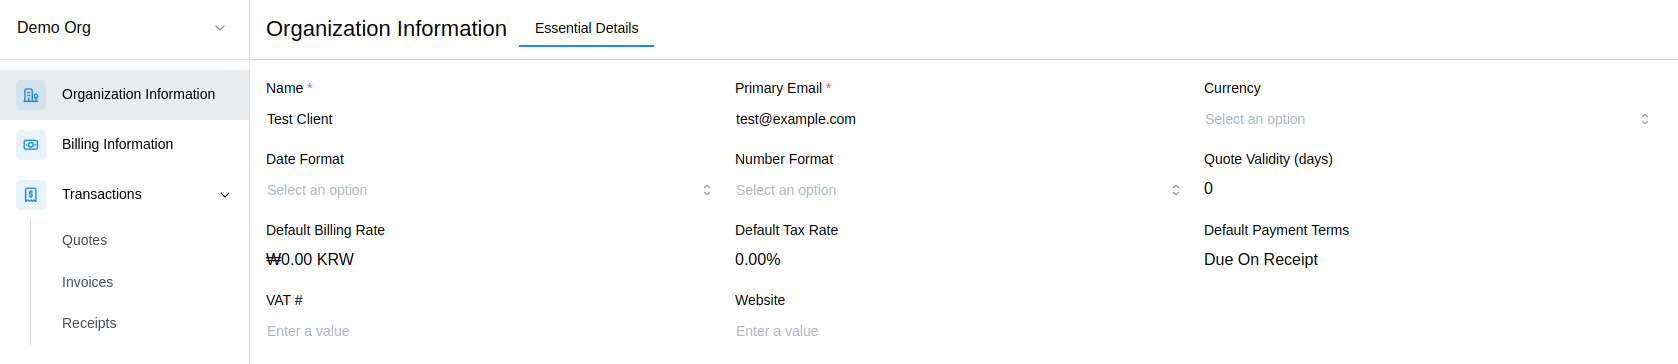
Task: Click the Primary Email field
Action: coord(959,119)
